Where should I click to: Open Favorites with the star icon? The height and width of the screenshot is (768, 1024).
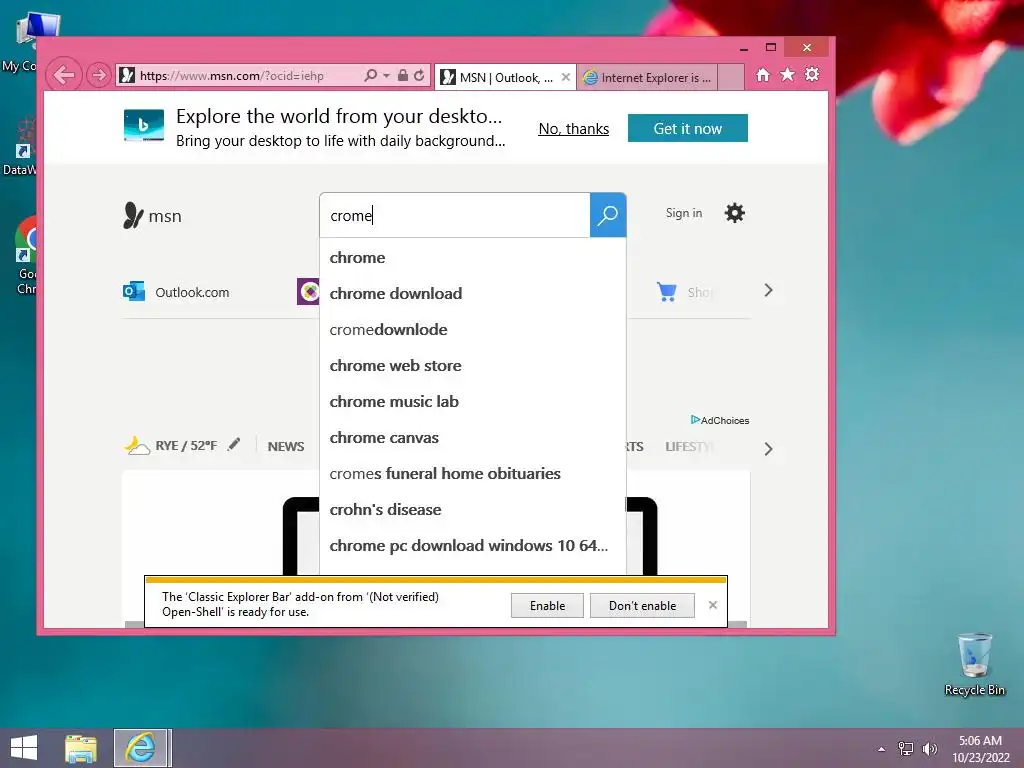(x=788, y=74)
